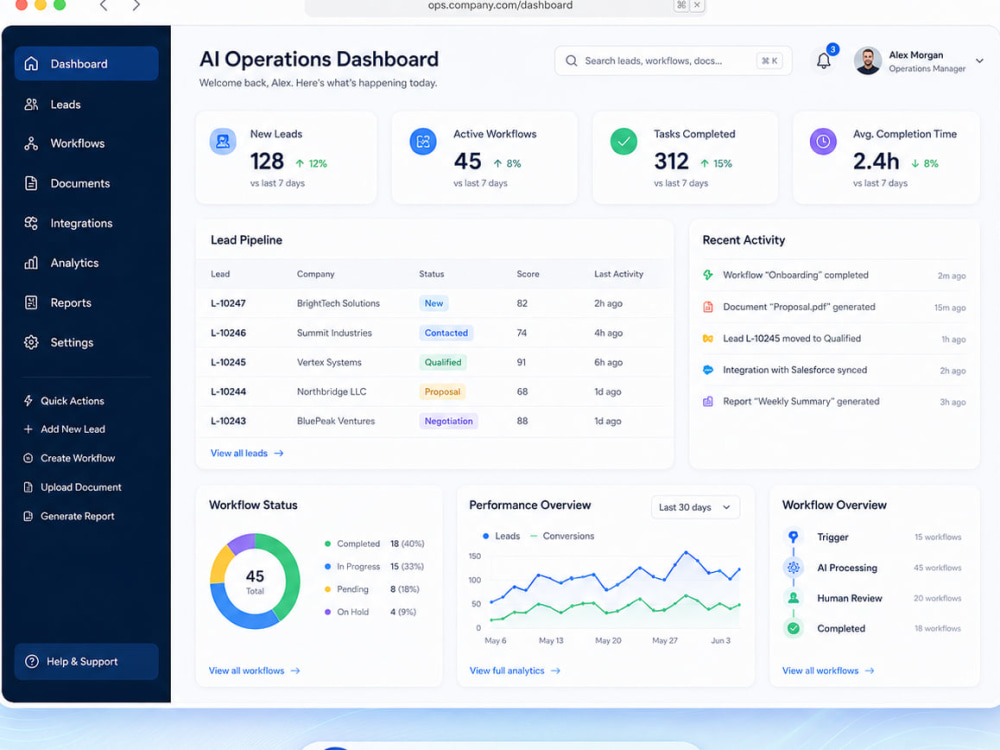The image size is (1000, 750).
Task: Click the browser address bar ops.company.com/dashboard
Action: pyautogui.click(x=499, y=6)
